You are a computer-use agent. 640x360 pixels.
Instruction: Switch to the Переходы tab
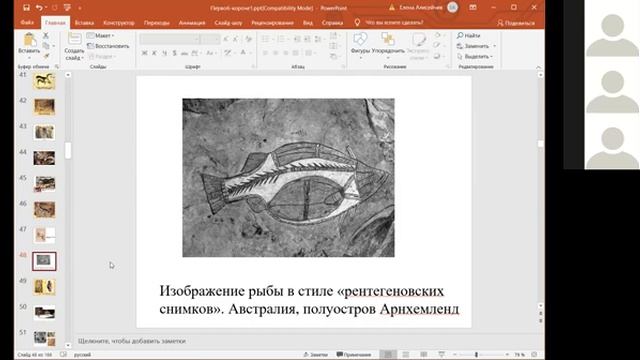(157, 23)
